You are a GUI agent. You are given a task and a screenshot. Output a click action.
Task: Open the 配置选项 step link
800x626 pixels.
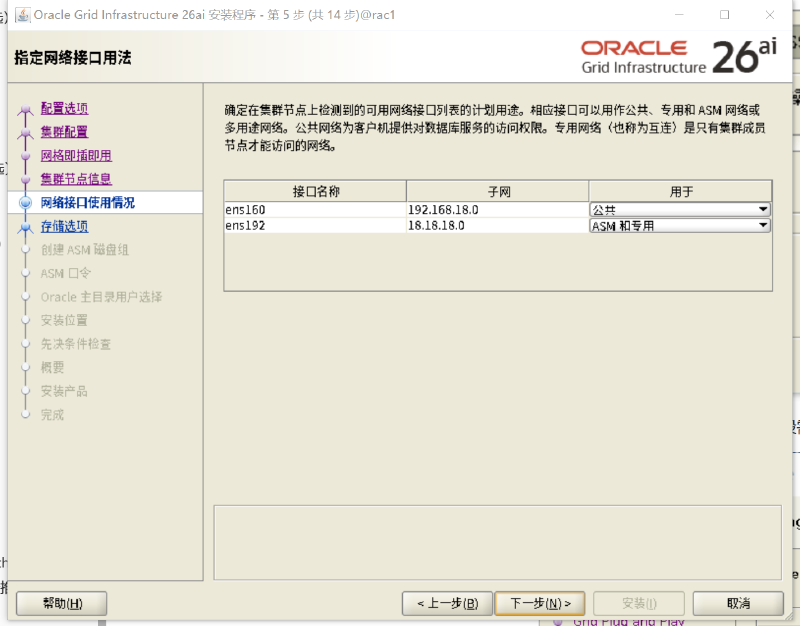click(x=64, y=108)
